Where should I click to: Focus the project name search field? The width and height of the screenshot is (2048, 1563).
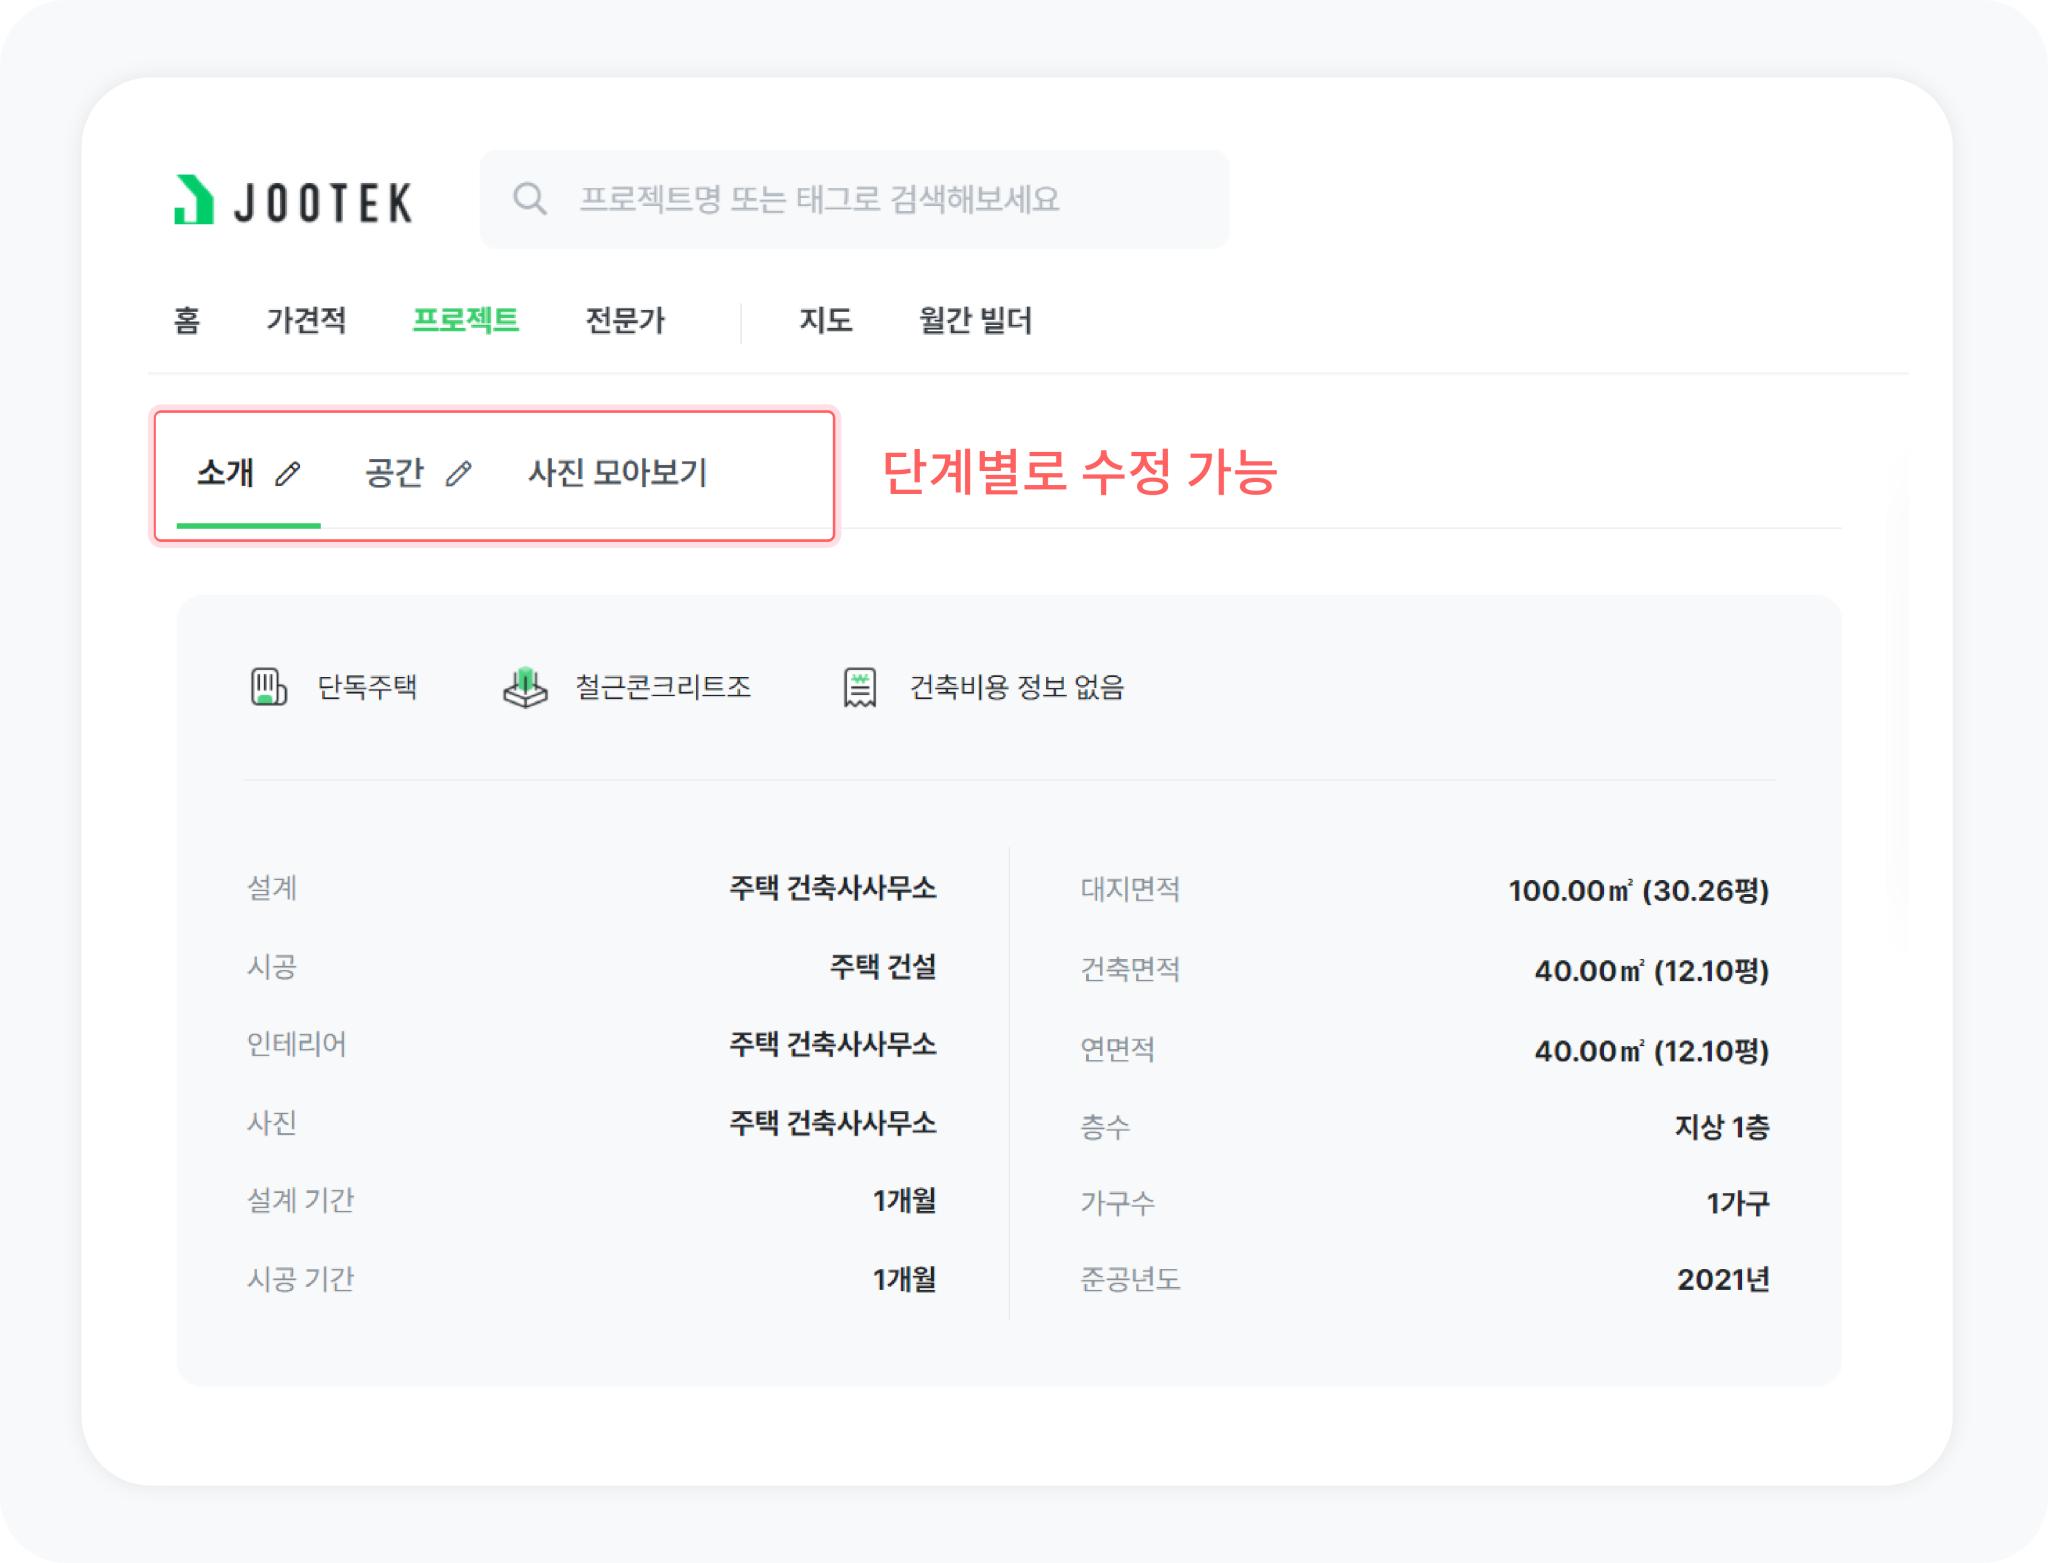(854, 199)
